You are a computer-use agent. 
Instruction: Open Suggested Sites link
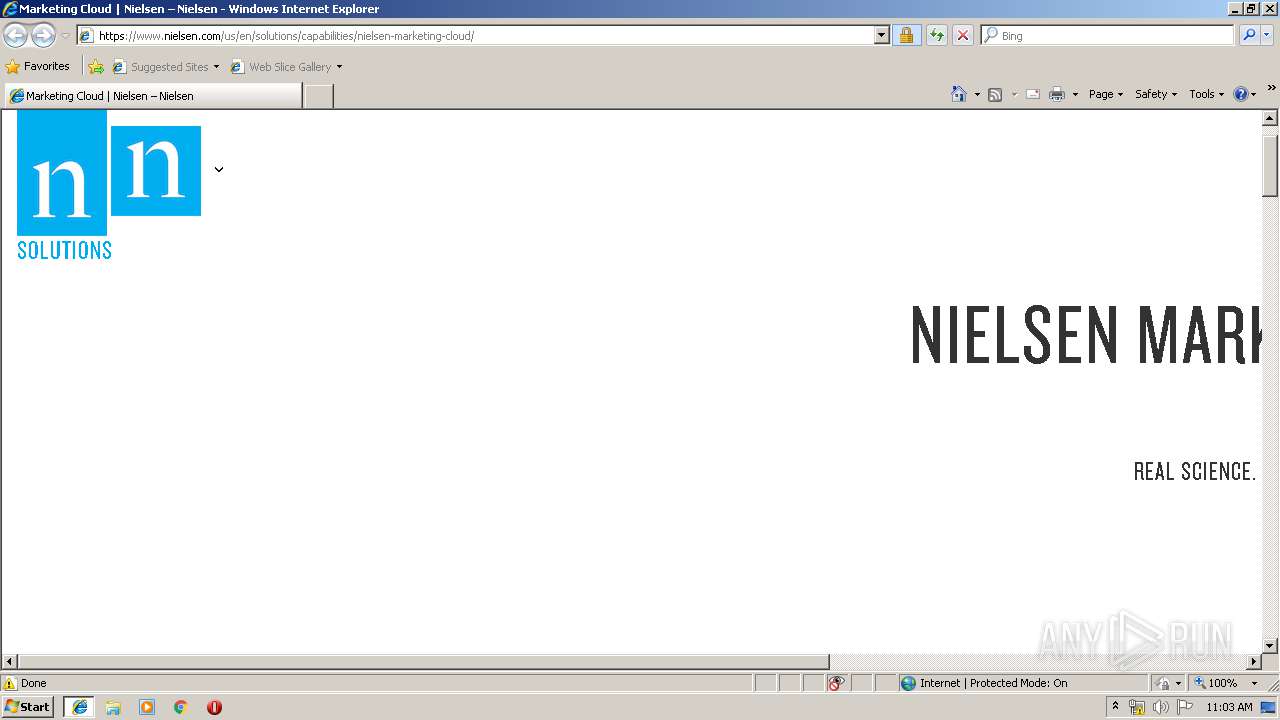pyautogui.click(x=165, y=67)
